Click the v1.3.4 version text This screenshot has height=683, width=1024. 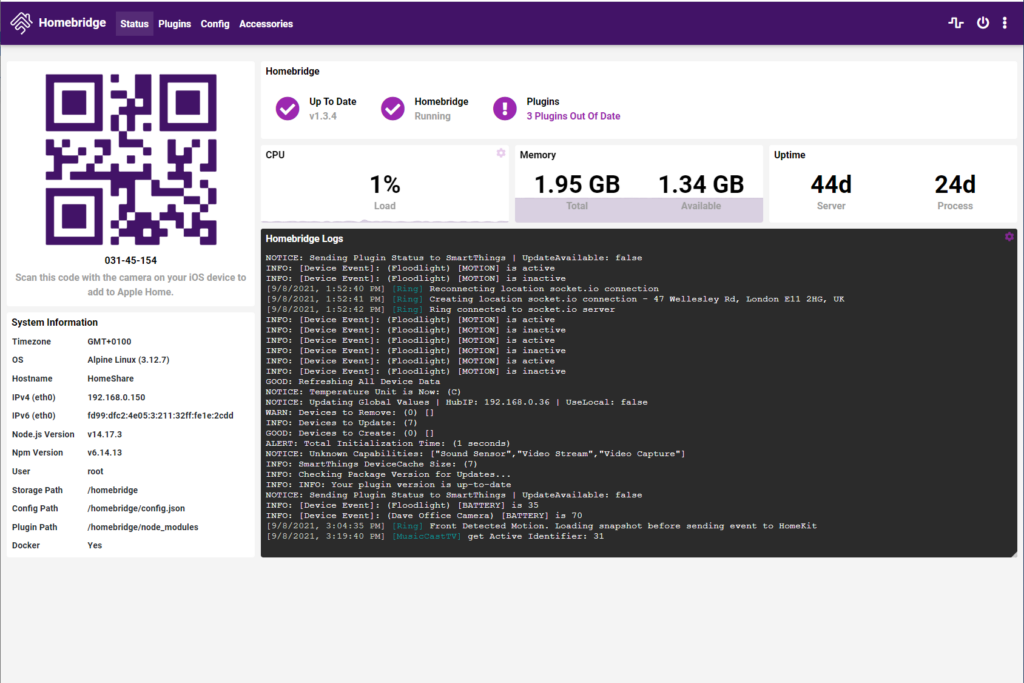coord(323,116)
